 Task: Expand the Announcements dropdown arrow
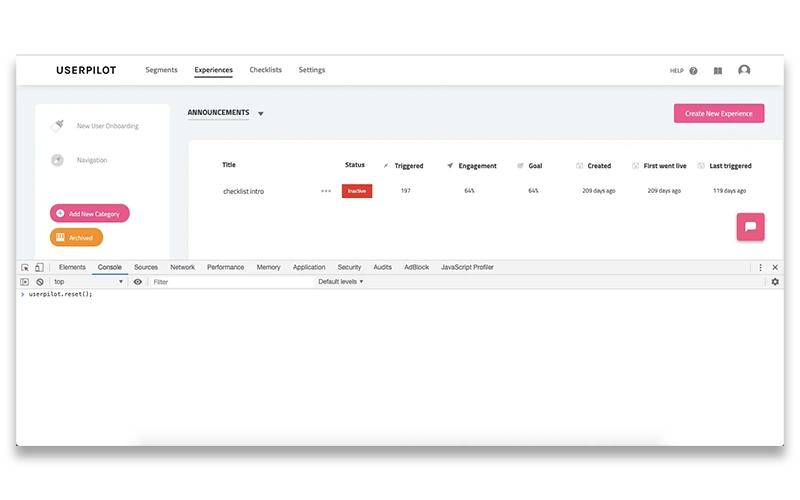261,114
